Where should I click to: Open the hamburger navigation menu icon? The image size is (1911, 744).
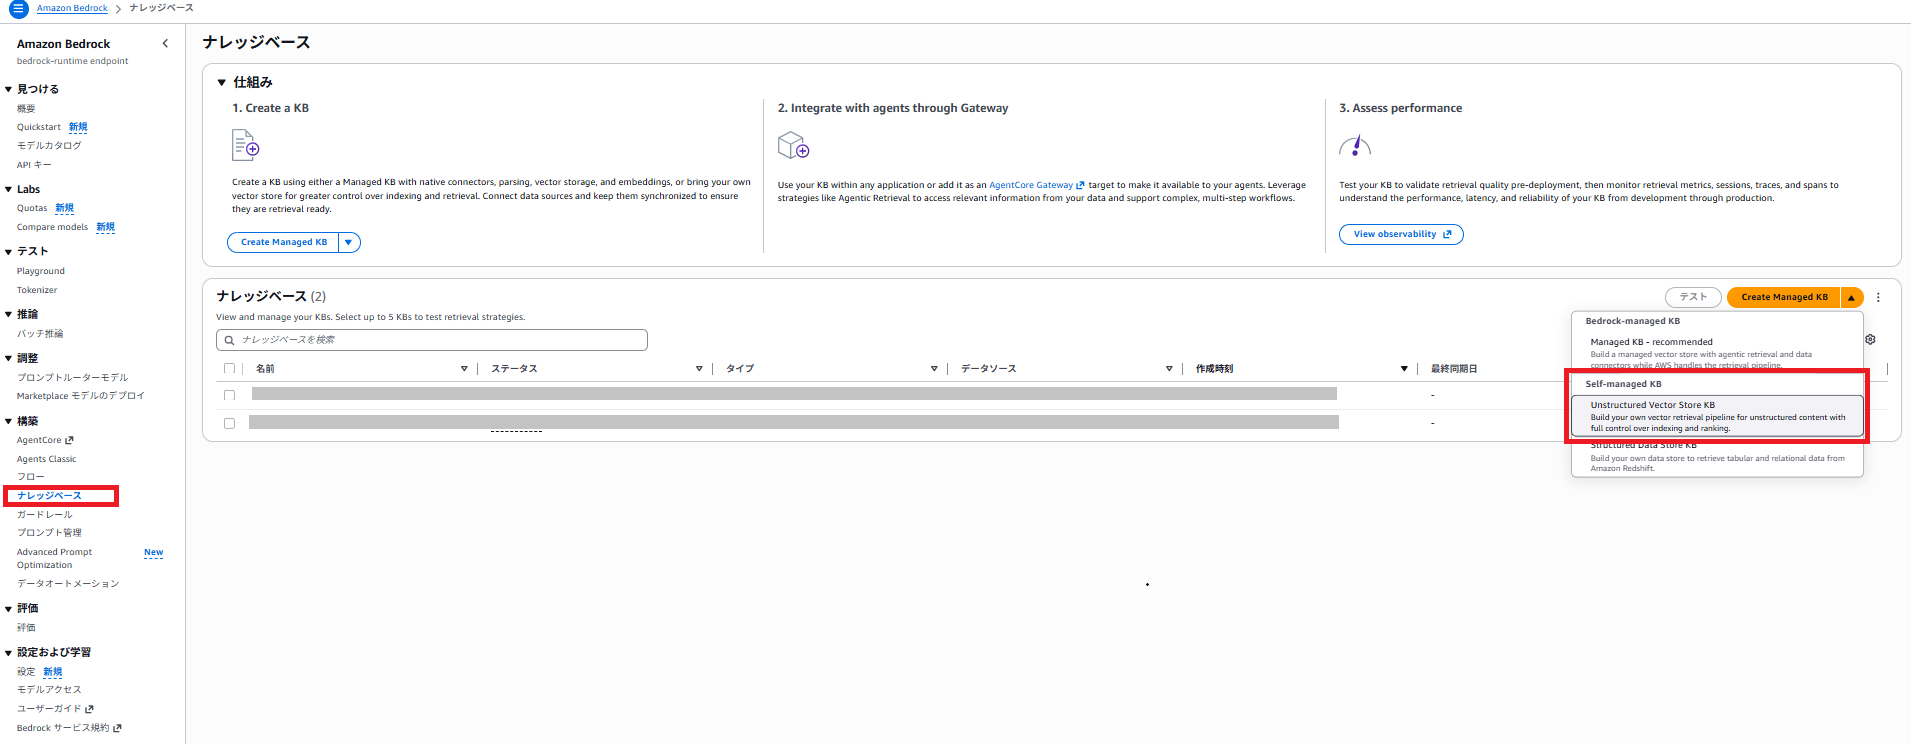click(18, 8)
